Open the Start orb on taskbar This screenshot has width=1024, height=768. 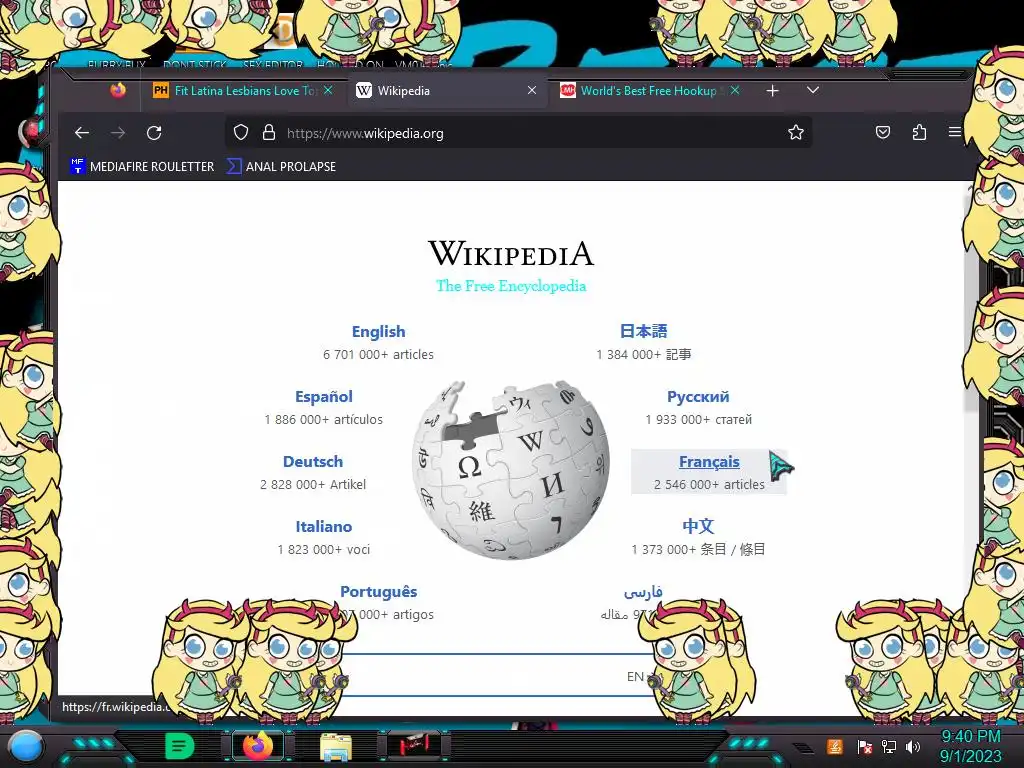[x=25, y=746]
